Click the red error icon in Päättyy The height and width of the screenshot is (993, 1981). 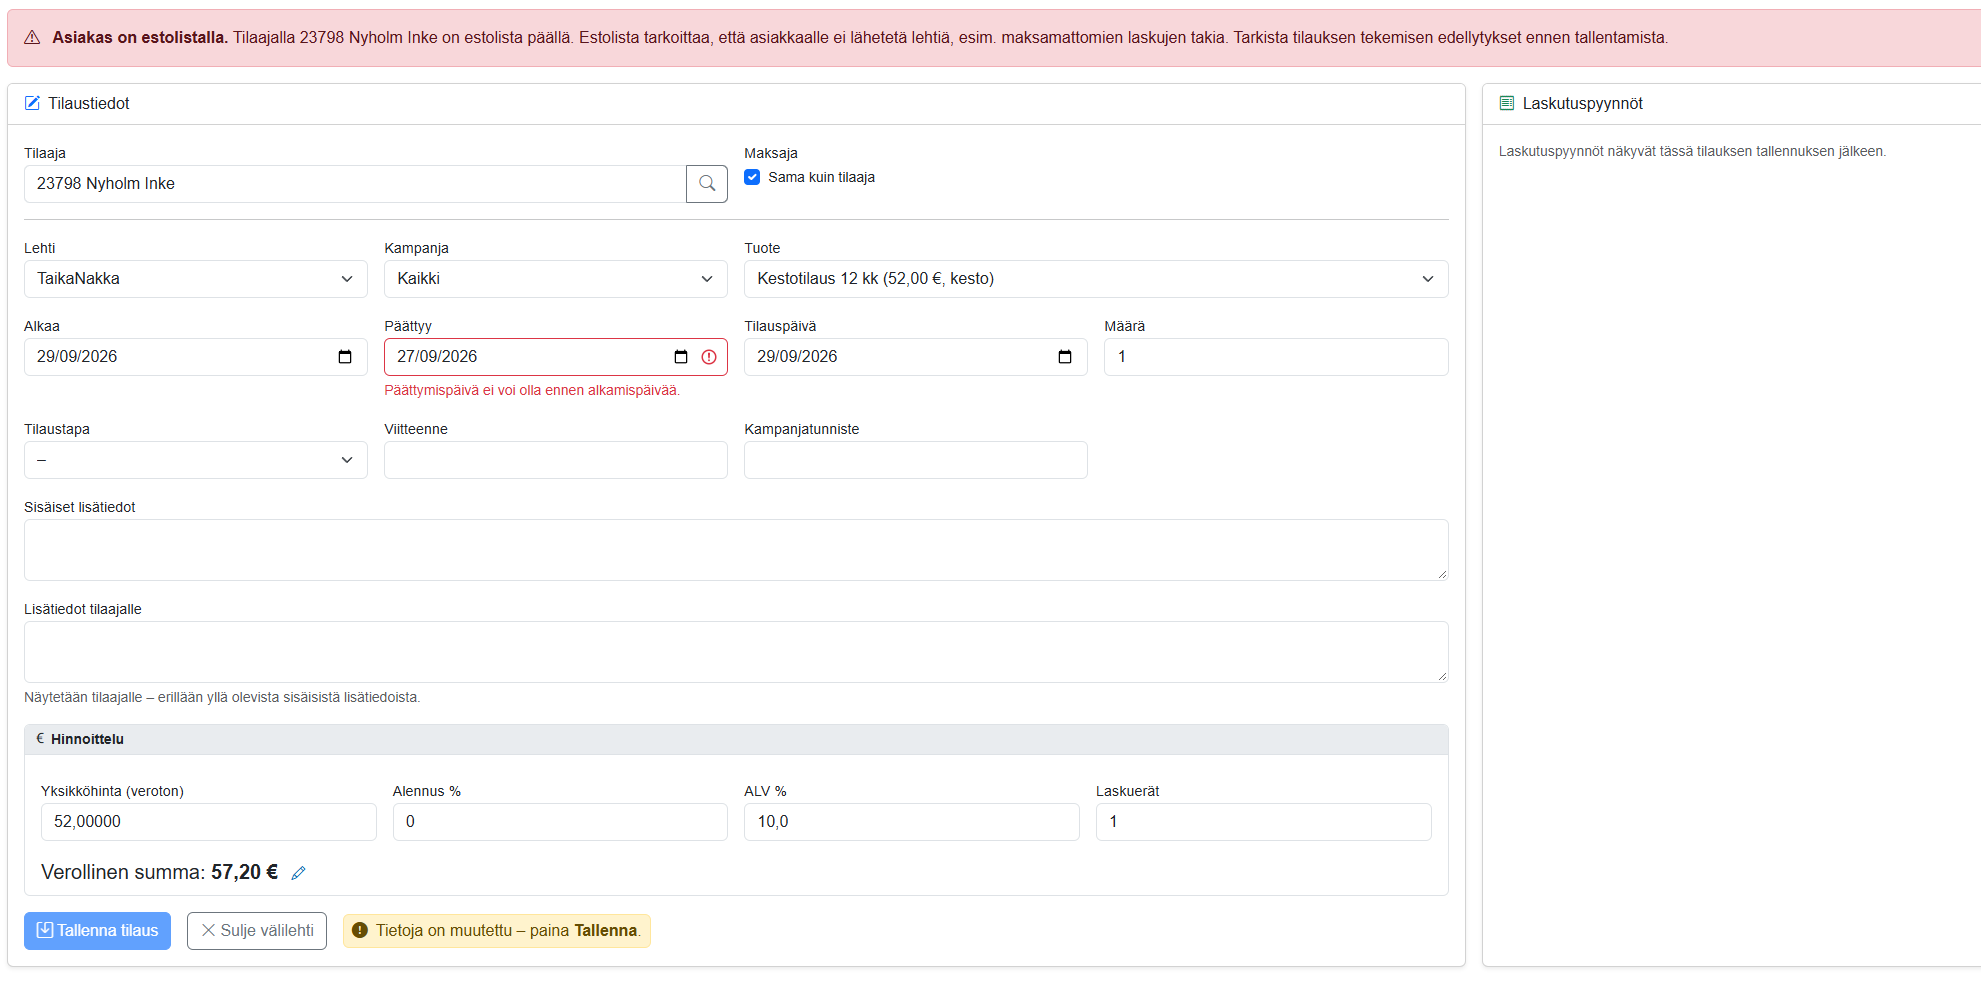pyautogui.click(x=709, y=357)
